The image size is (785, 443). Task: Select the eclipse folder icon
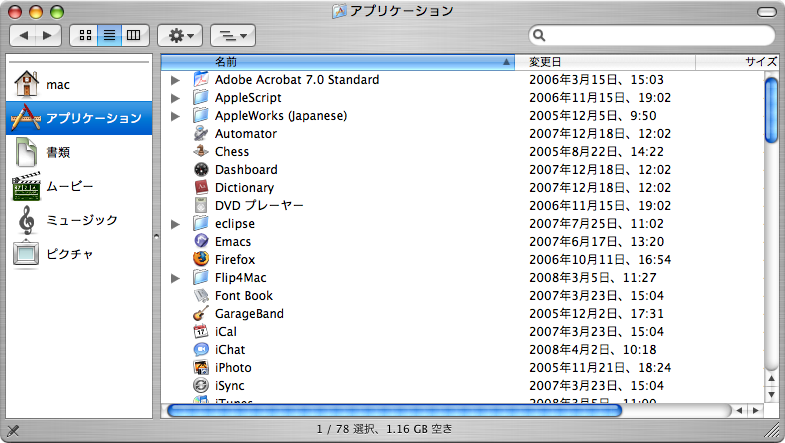tap(201, 223)
